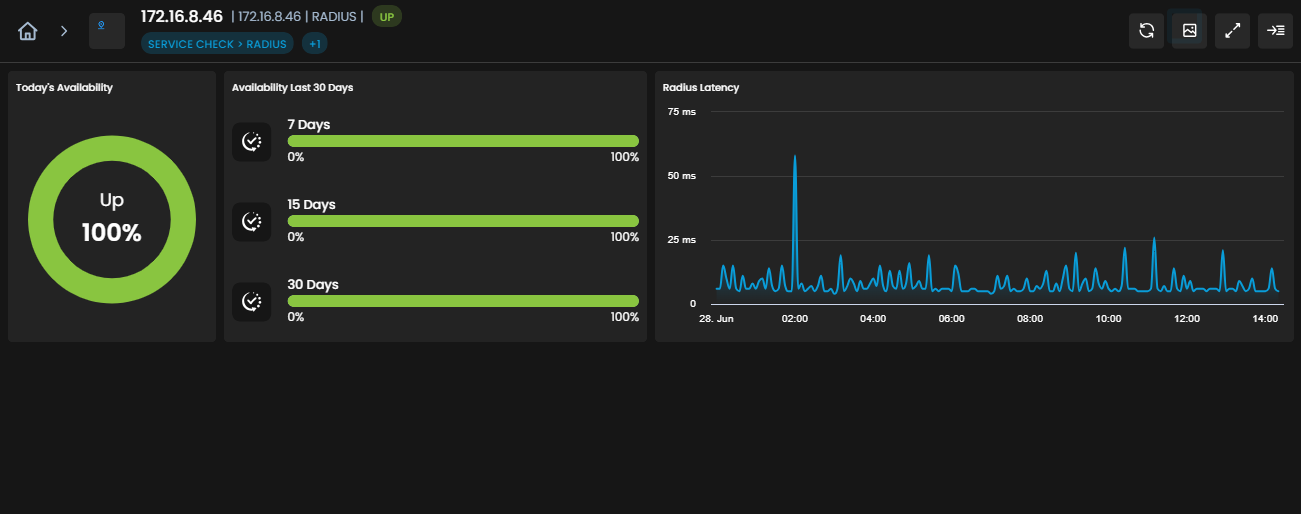Click the 7 Days availability clock icon
This screenshot has height=514, width=1301.
pyautogui.click(x=252, y=142)
